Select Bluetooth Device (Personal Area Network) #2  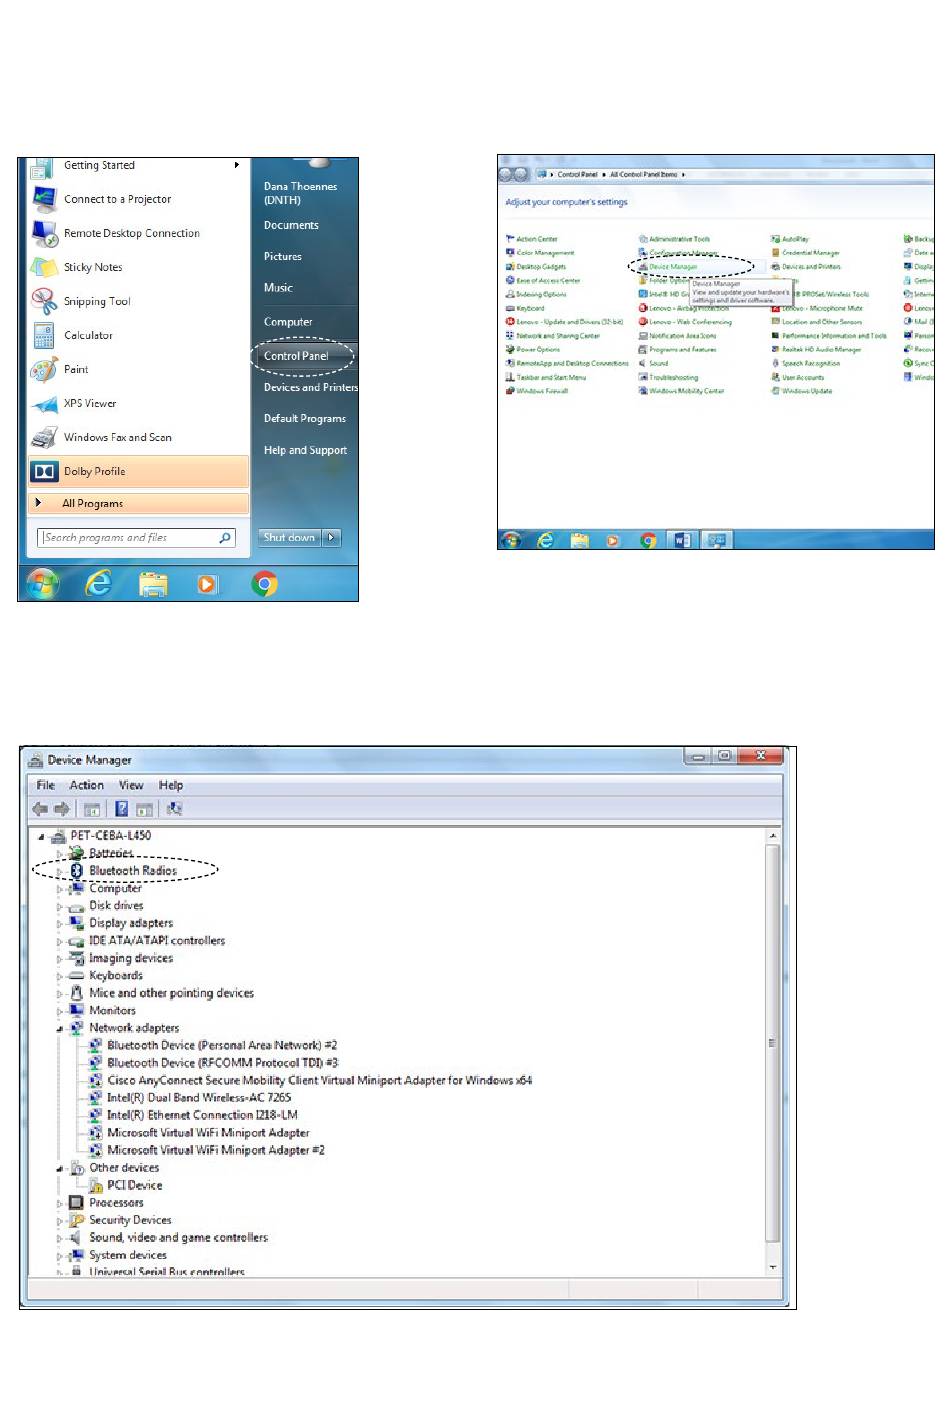tap(222, 1045)
